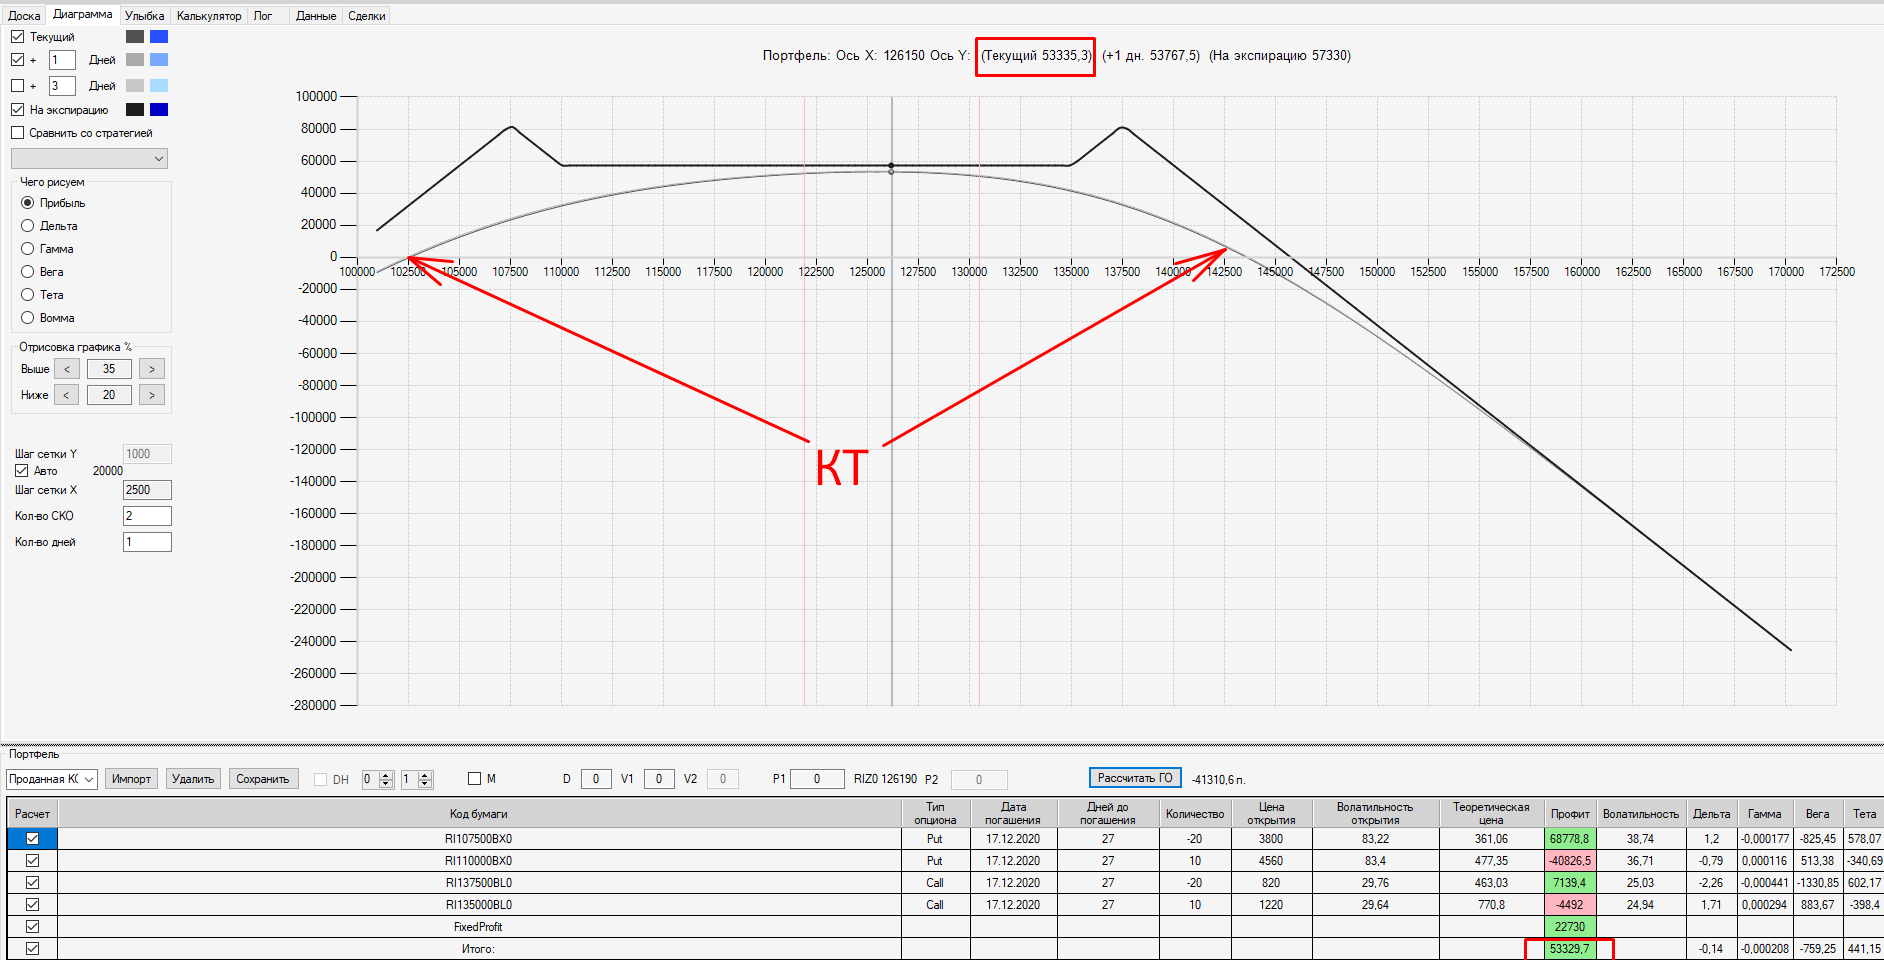Increase the 'Ниже' chart range with the right arrow
Image resolution: width=1884 pixels, height=960 pixels.
[151, 395]
